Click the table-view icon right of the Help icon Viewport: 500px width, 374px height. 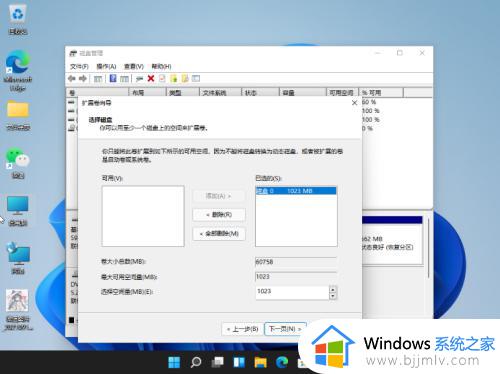(x=124, y=79)
